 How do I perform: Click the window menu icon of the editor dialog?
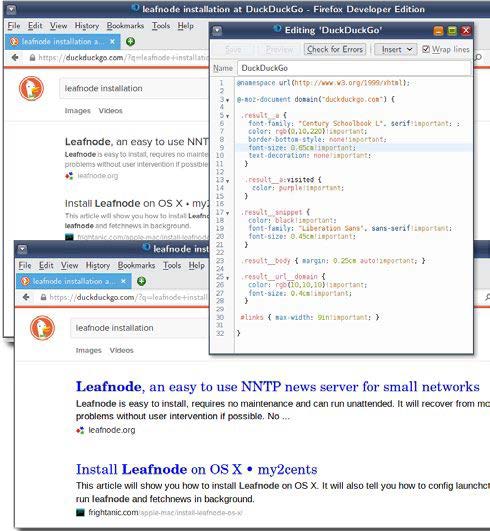[217, 31]
